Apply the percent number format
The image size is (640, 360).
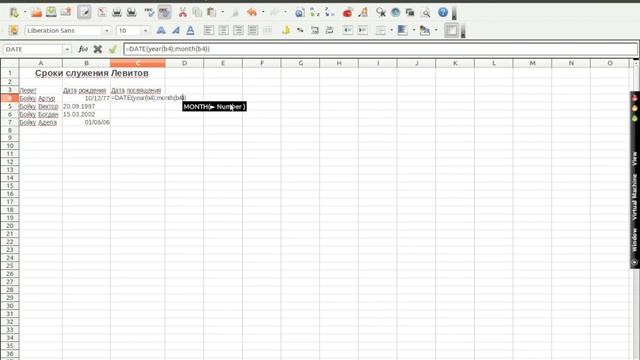[300, 30]
